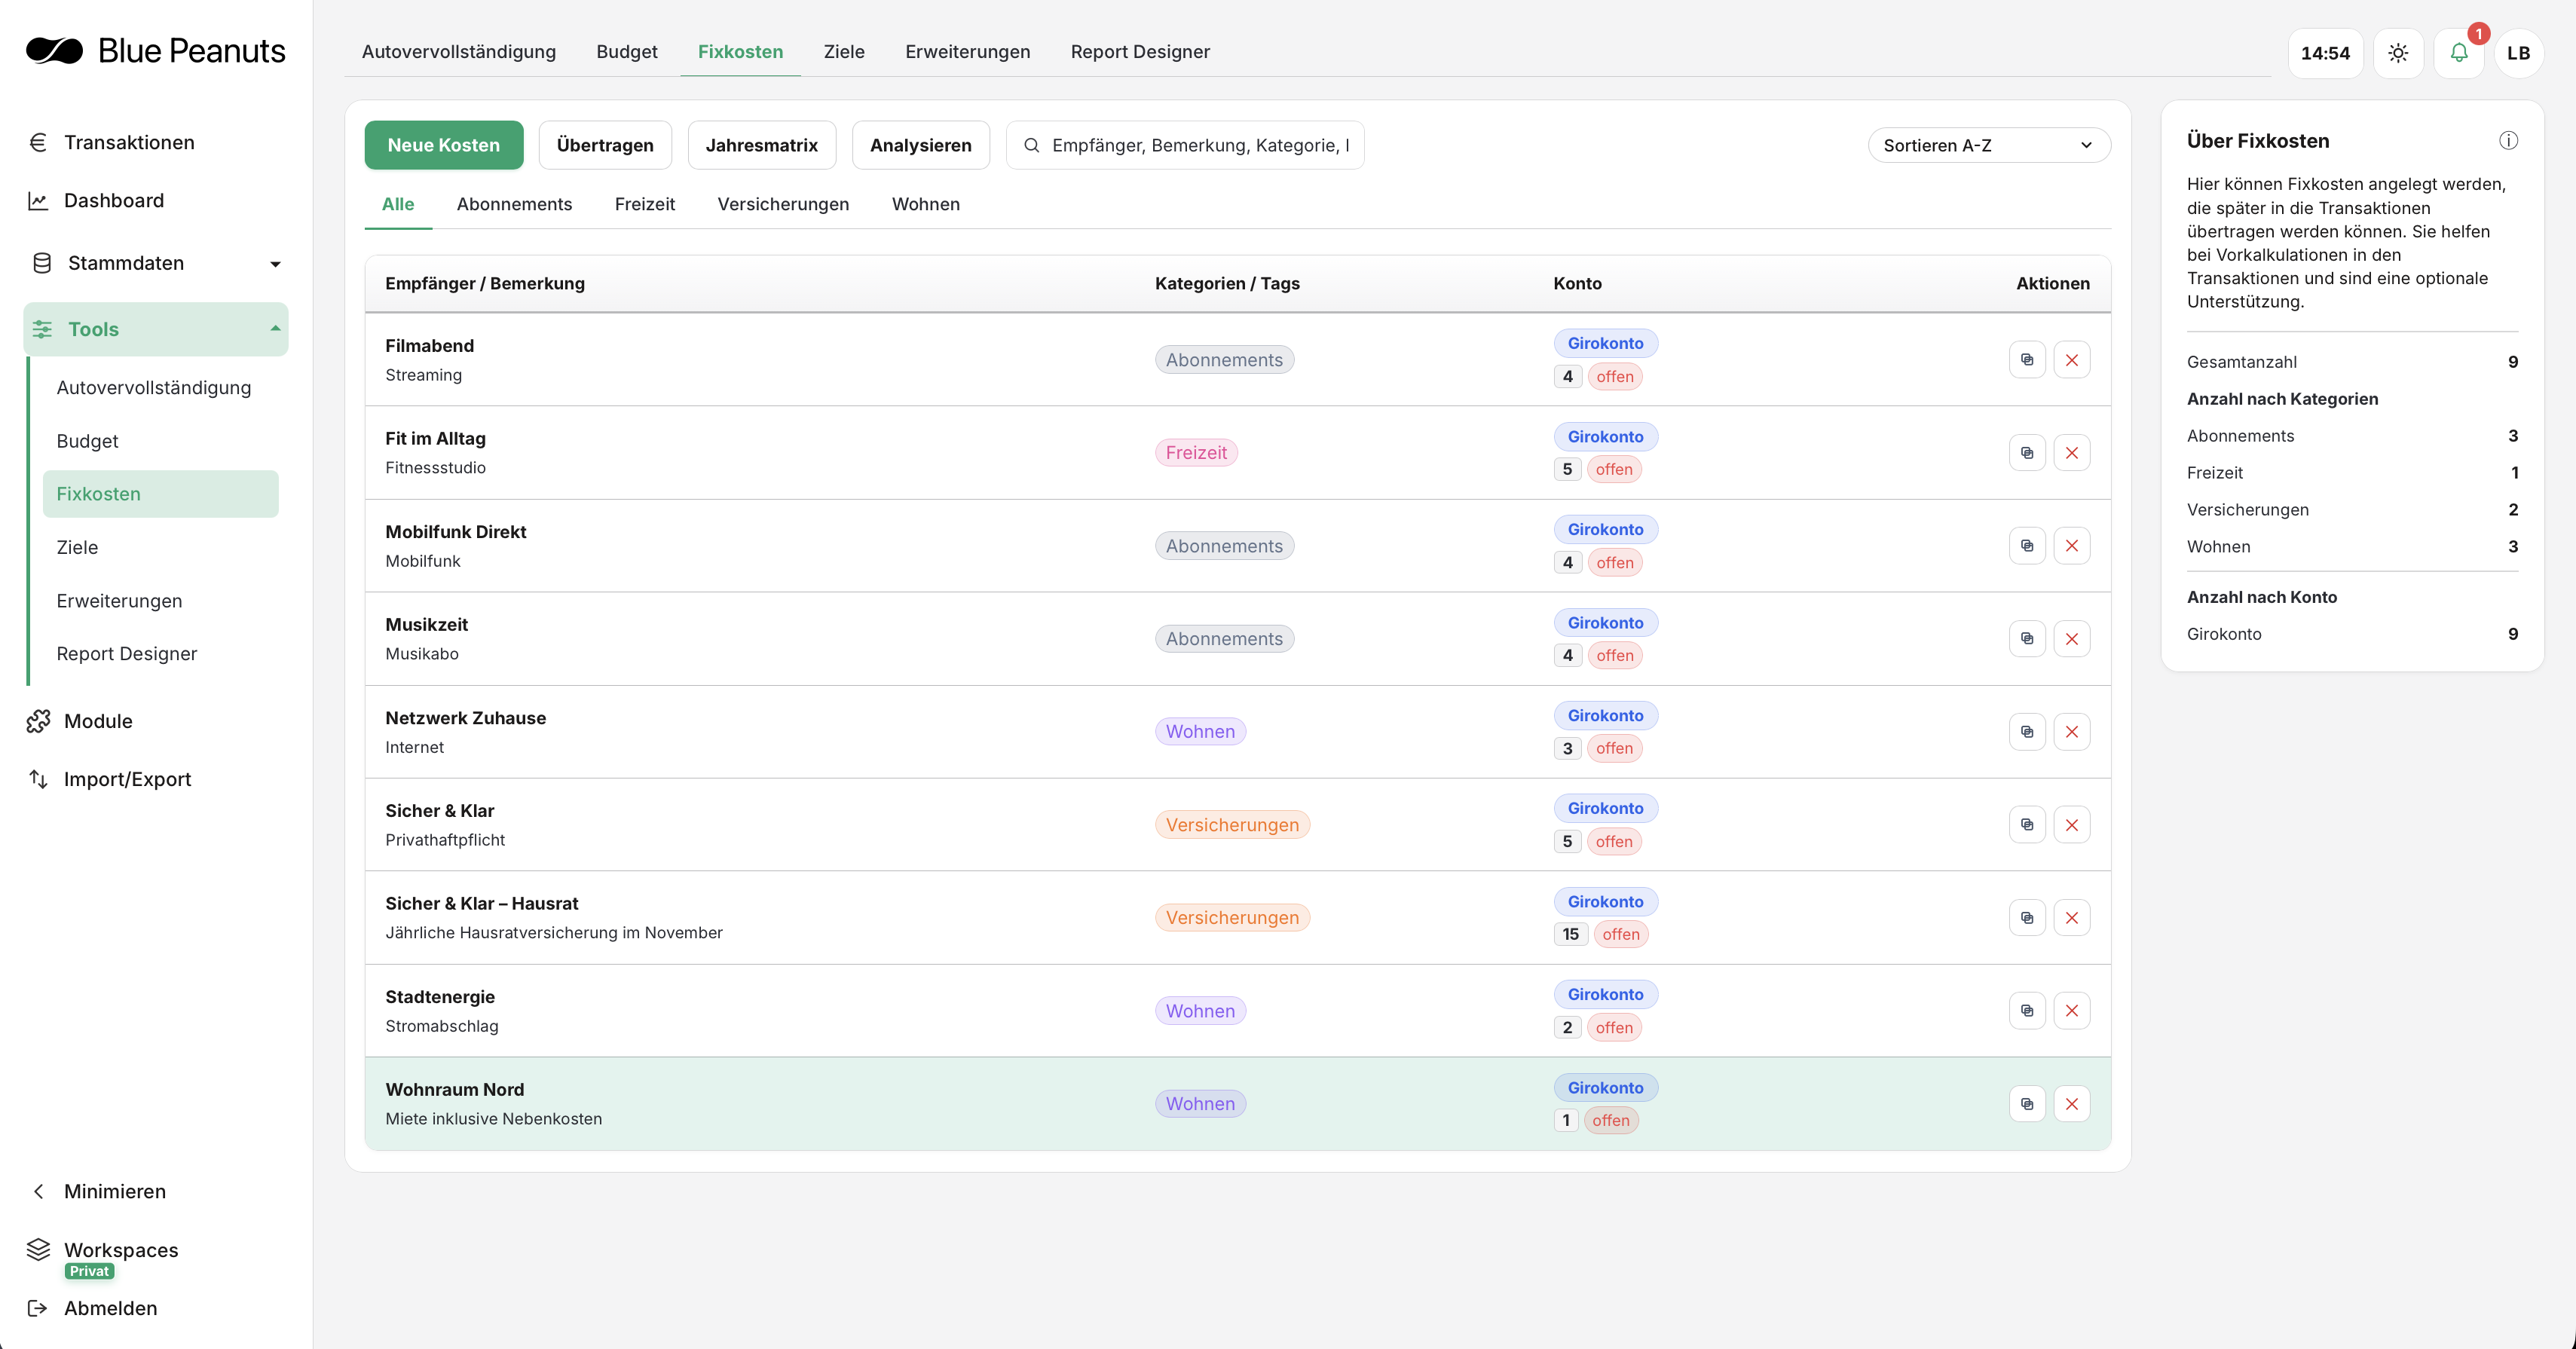Screen dimensions: 2576x1349
Task: Click the info icon in Über Fixkosten
Action: (x=2508, y=141)
